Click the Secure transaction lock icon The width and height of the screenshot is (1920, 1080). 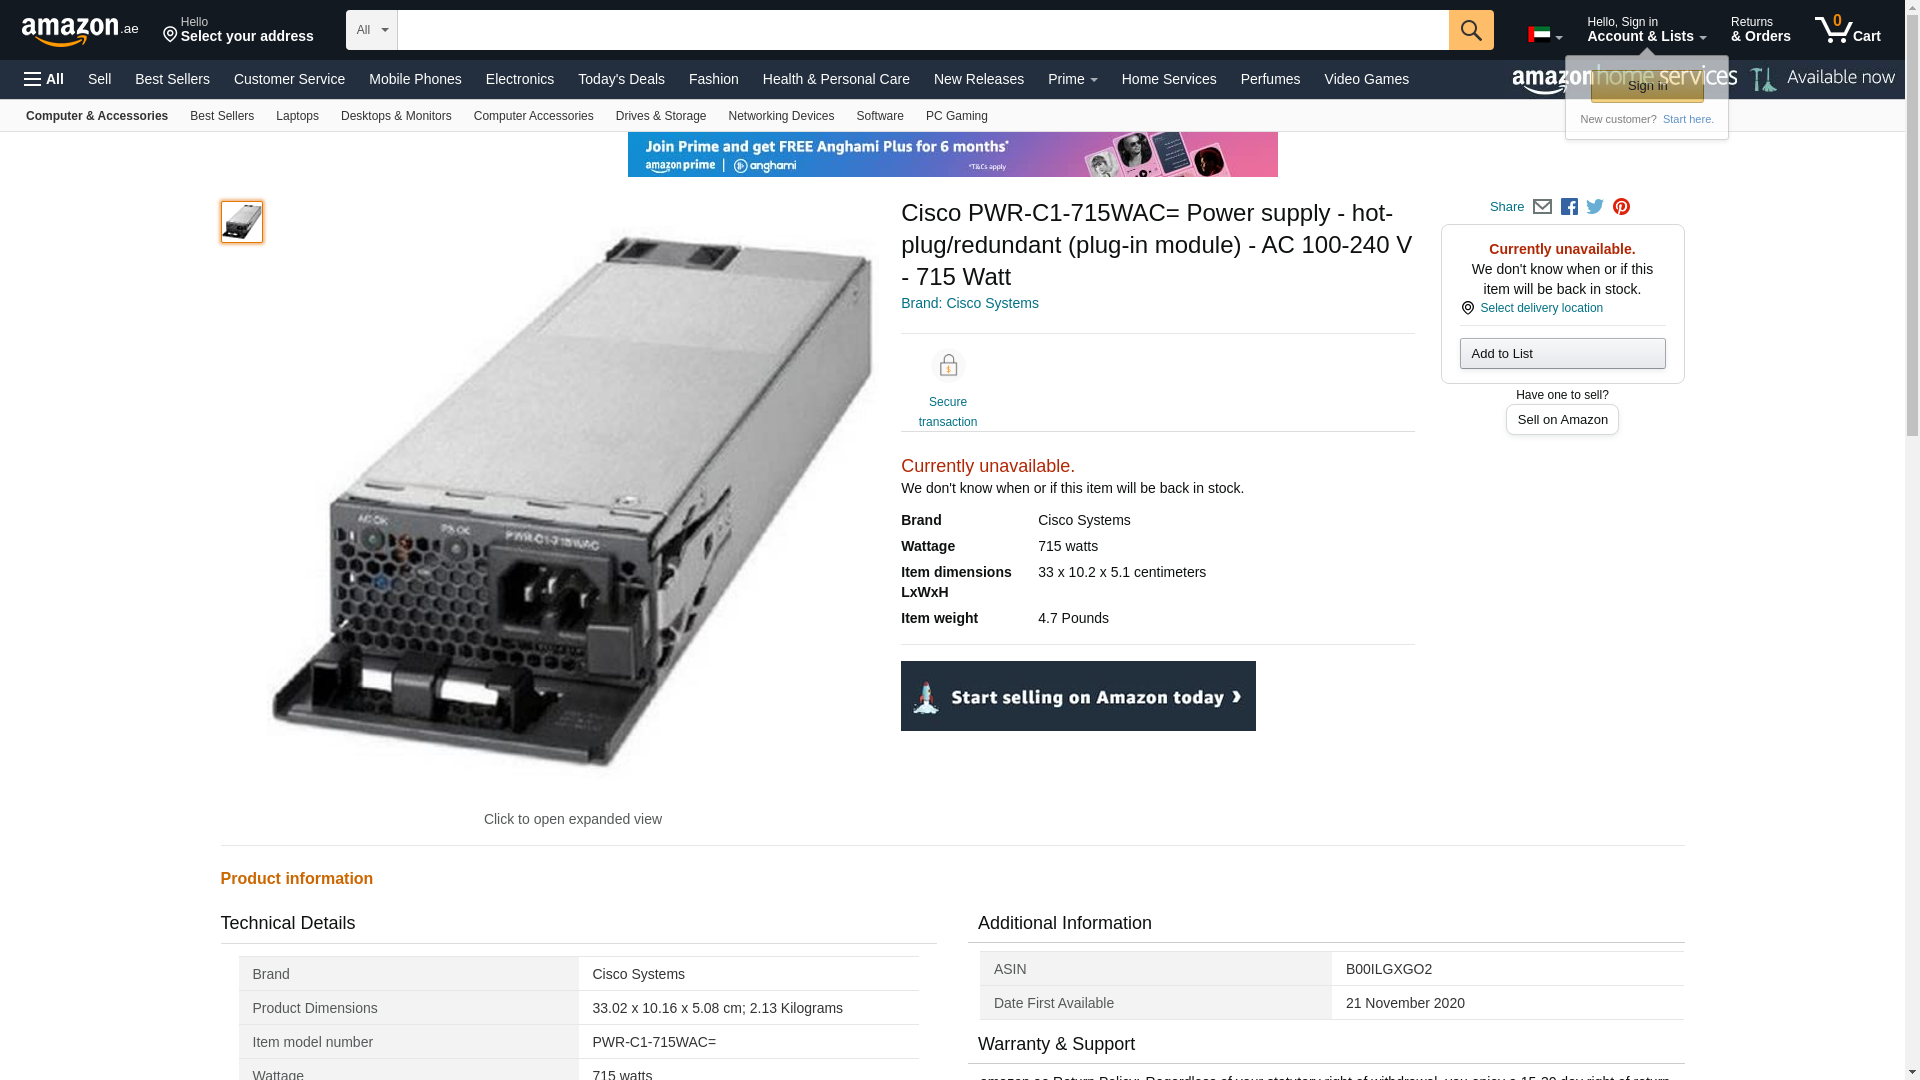tap(947, 366)
